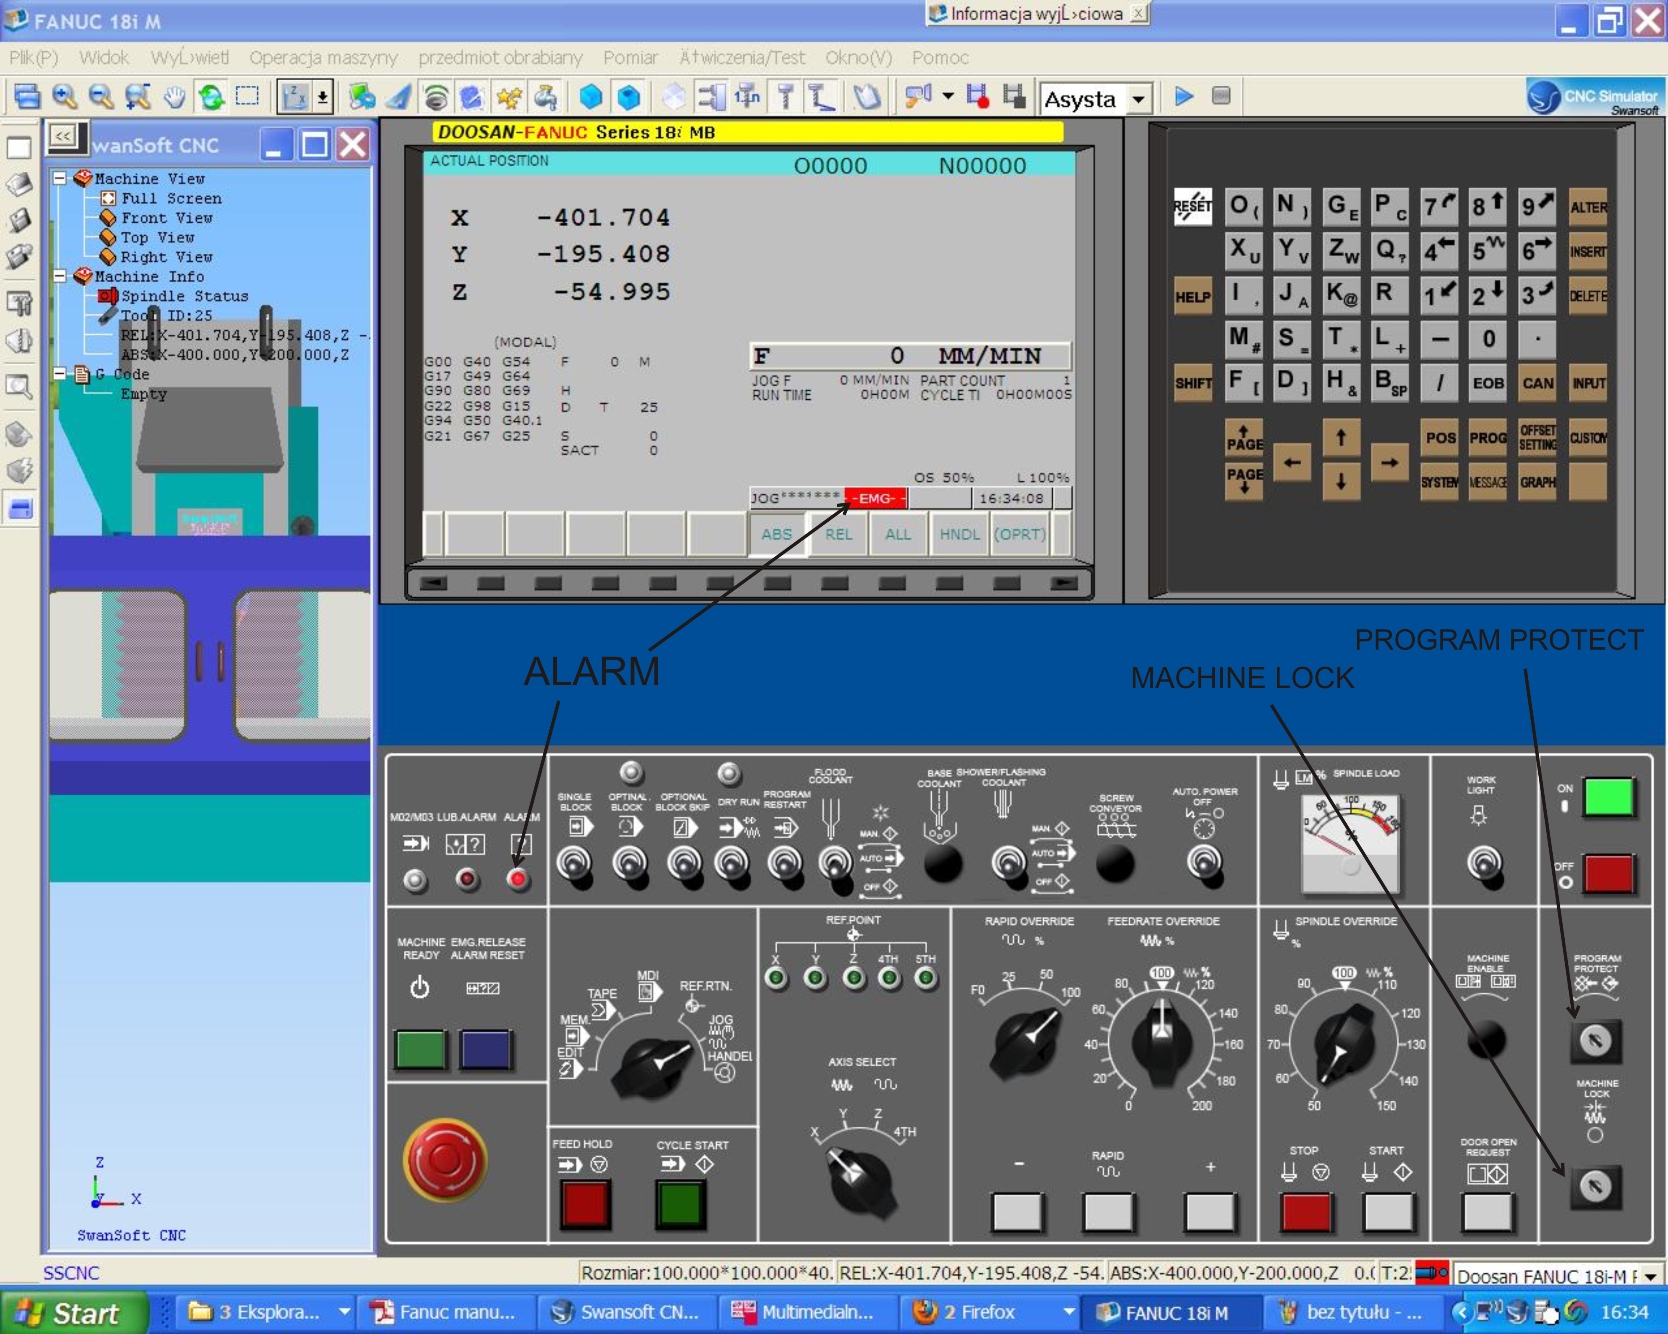
Task: Click the RAPID OVERRIDE rotary dial
Action: click(1027, 1040)
